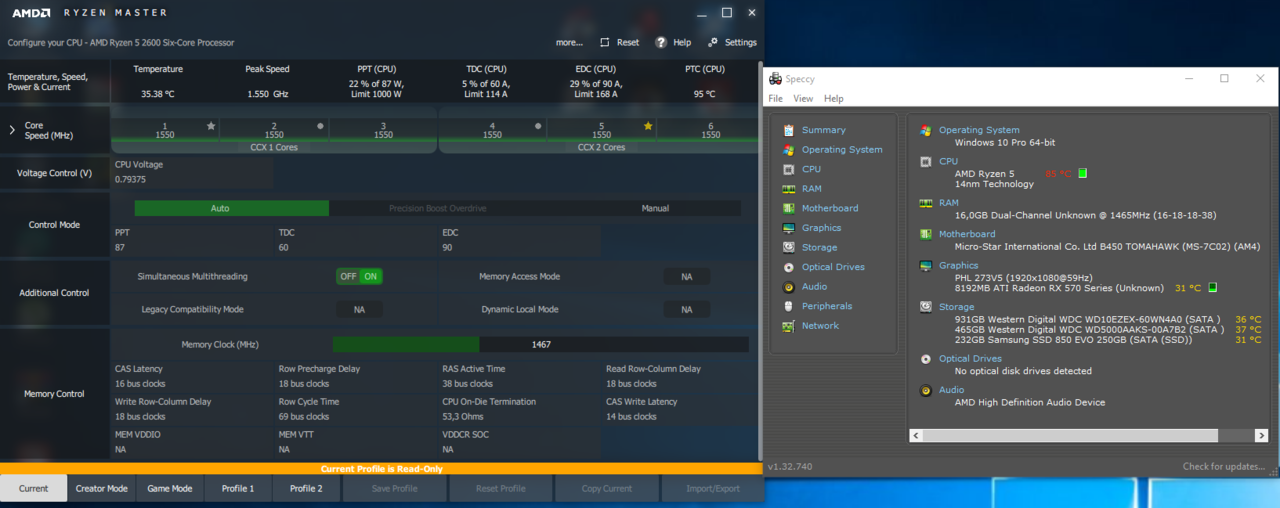Click the Import/Export button

(x=712, y=488)
